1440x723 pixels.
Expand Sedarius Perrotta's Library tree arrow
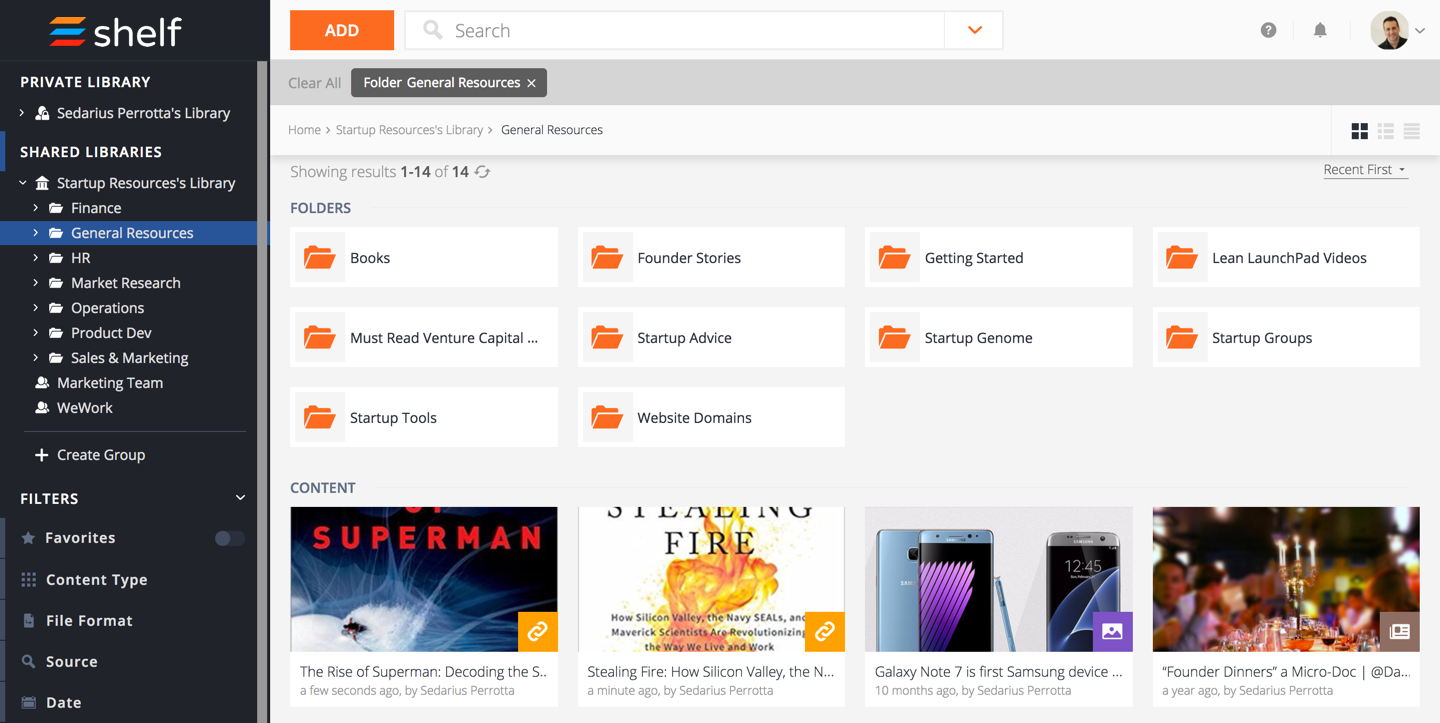tap(22, 113)
